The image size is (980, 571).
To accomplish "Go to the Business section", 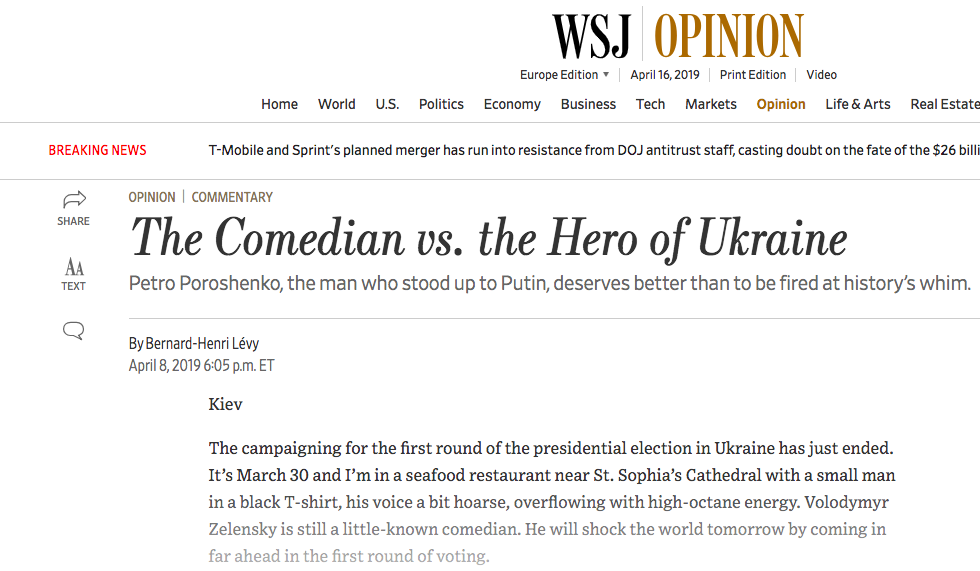I will click(x=588, y=104).
